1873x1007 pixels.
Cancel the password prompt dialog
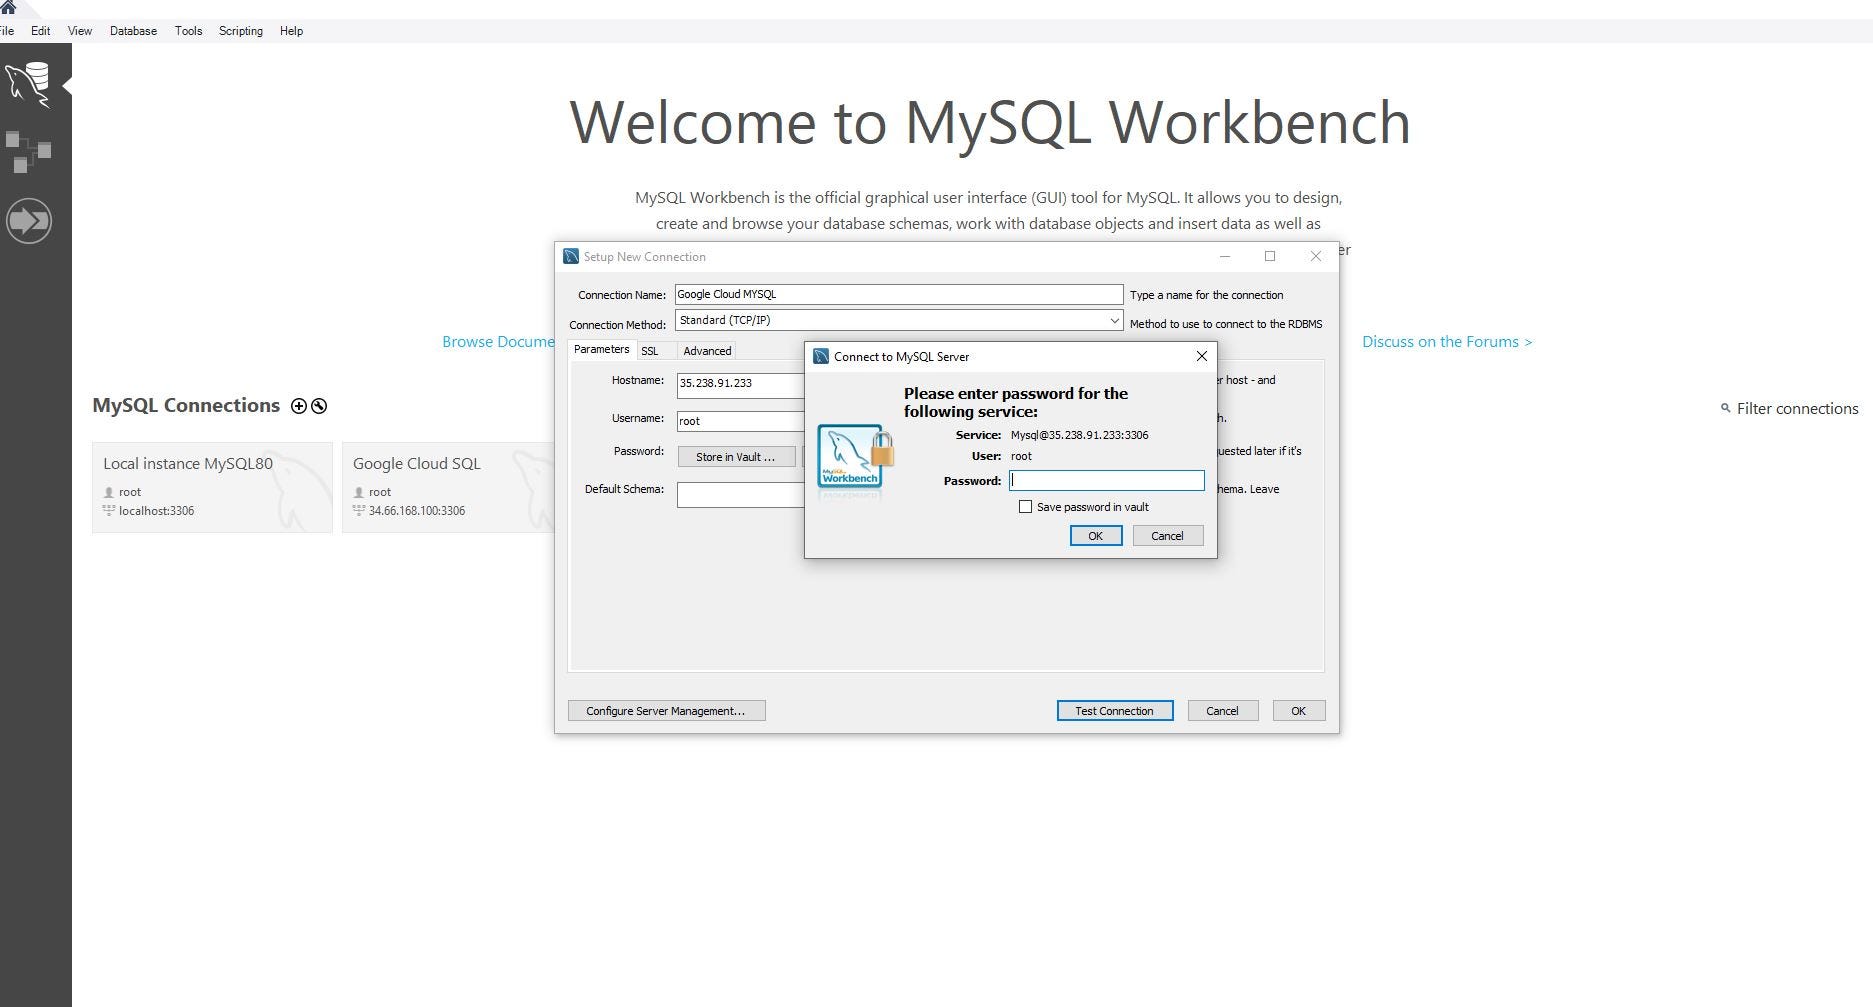pyautogui.click(x=1167, y=536)
